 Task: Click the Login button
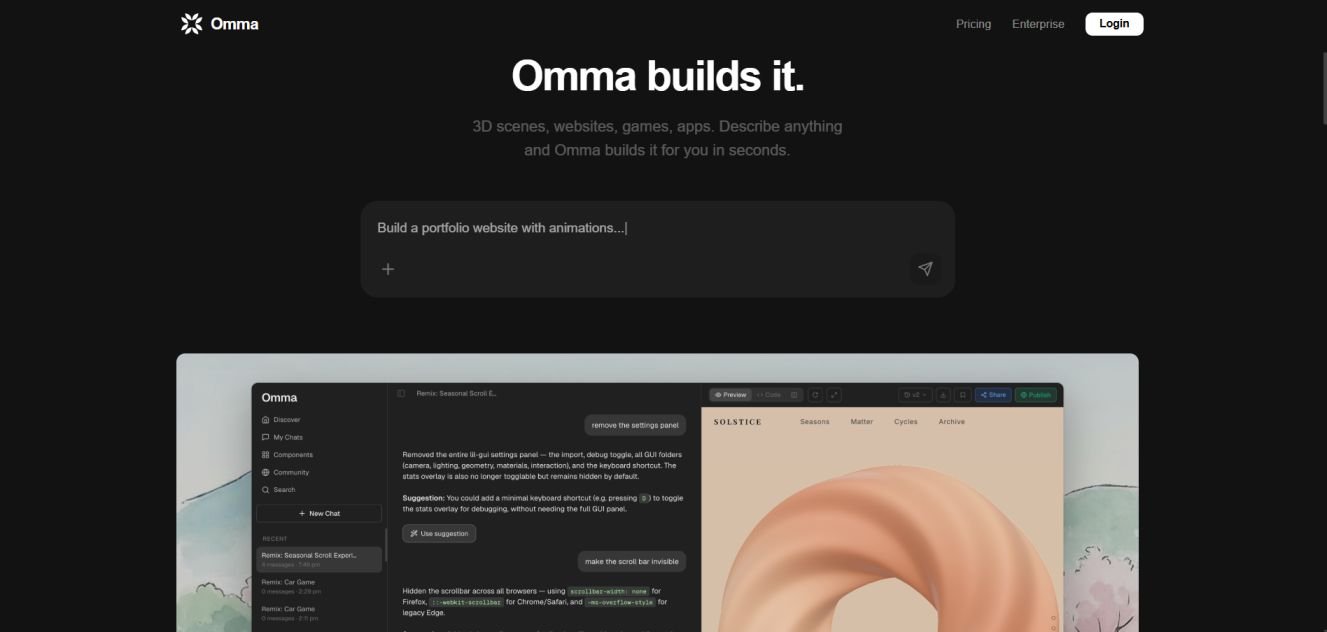pos(1114,24)
